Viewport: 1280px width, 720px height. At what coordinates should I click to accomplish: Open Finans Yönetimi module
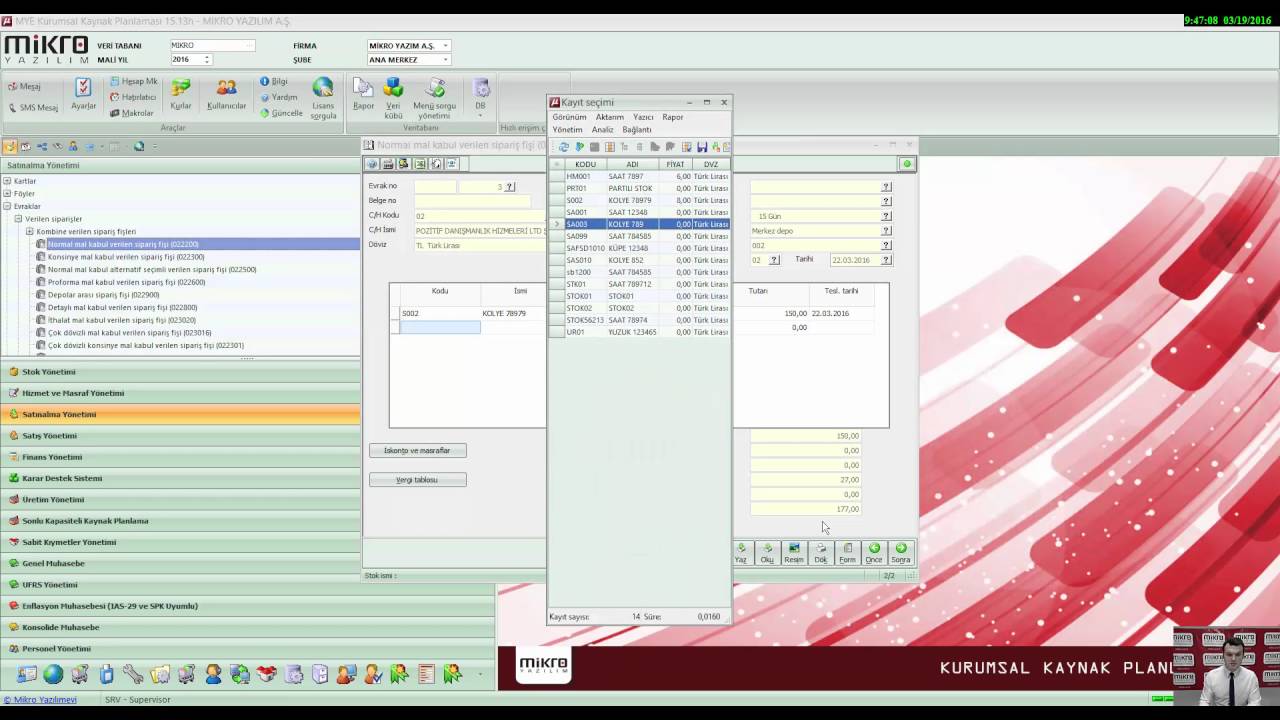180,457
